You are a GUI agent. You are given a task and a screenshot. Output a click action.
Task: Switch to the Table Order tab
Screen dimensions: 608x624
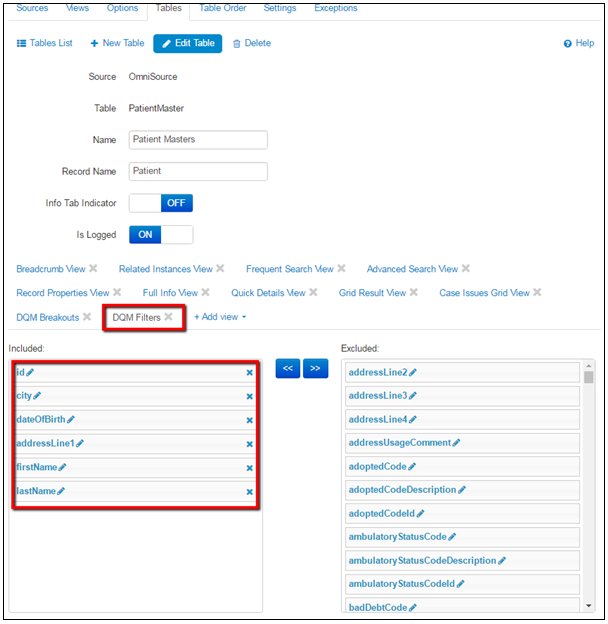click(x=222, y=8)
